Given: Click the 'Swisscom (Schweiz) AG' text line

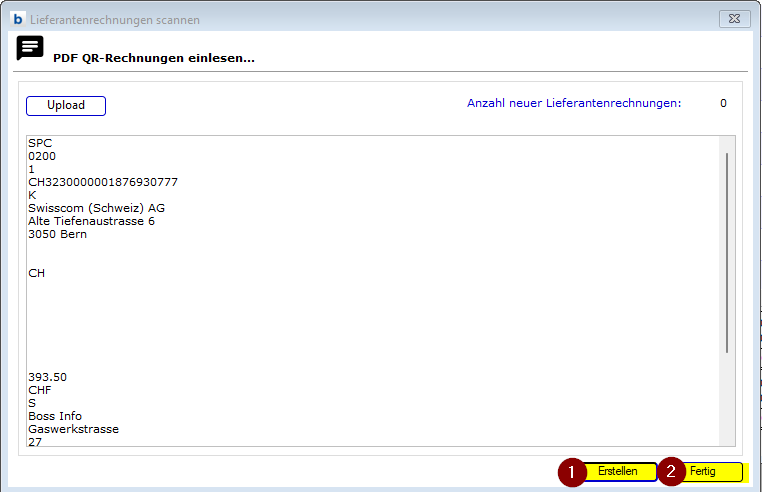Looking at the screenshot, I should coord(96,208).
